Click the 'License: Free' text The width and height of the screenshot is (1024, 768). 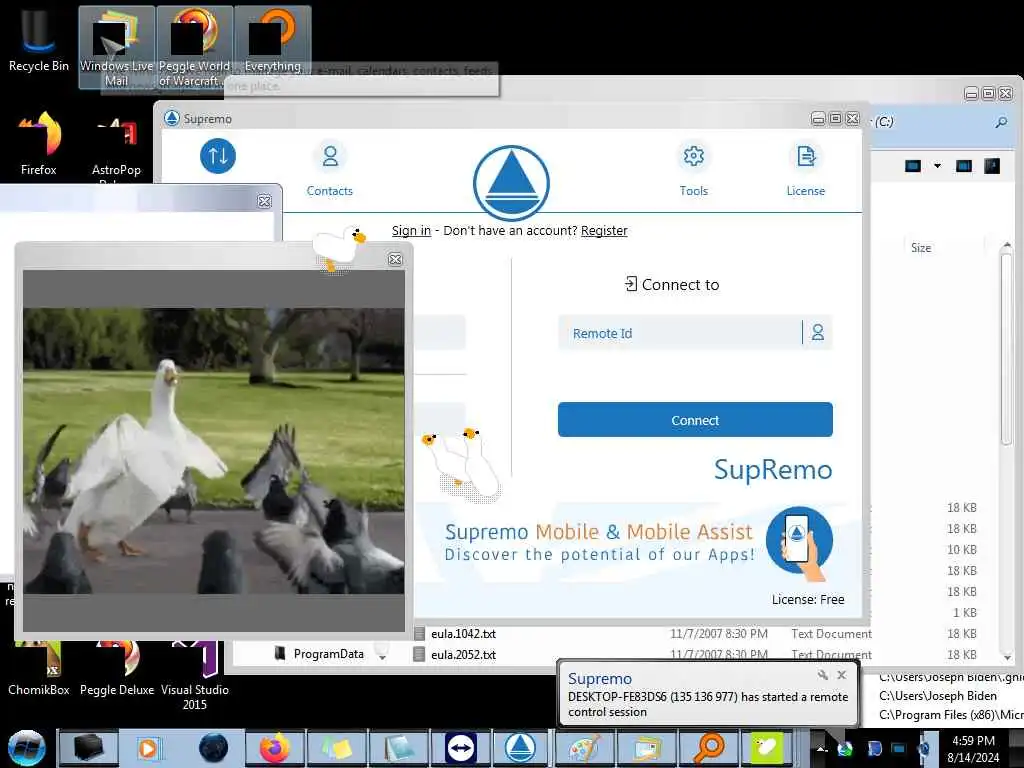pos(808,600)
